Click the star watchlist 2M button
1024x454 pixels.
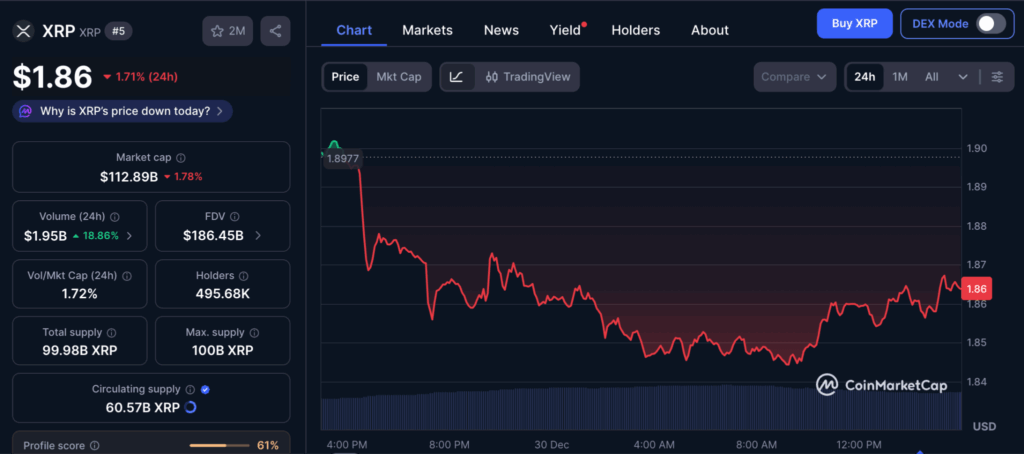point(228,31)
